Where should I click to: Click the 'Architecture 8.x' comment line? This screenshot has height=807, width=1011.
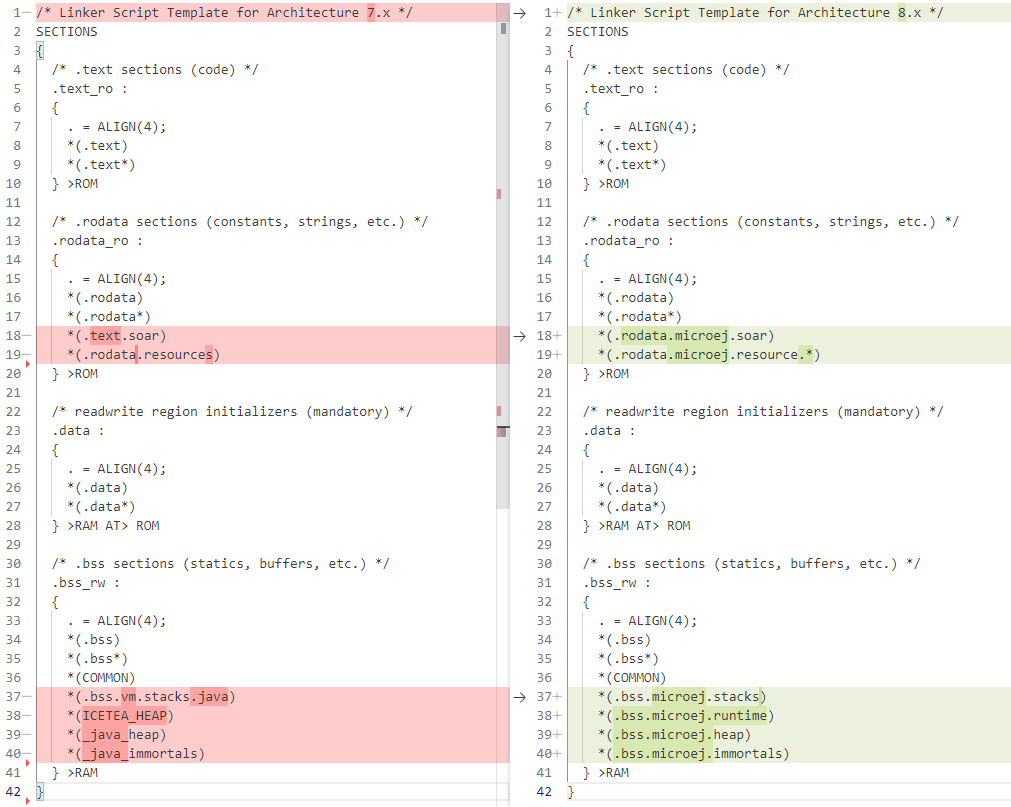click(x=750, y=13)
